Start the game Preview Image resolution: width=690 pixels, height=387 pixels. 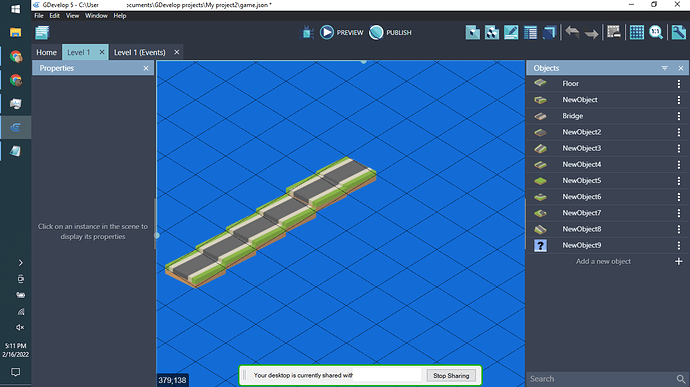(341, 33)
